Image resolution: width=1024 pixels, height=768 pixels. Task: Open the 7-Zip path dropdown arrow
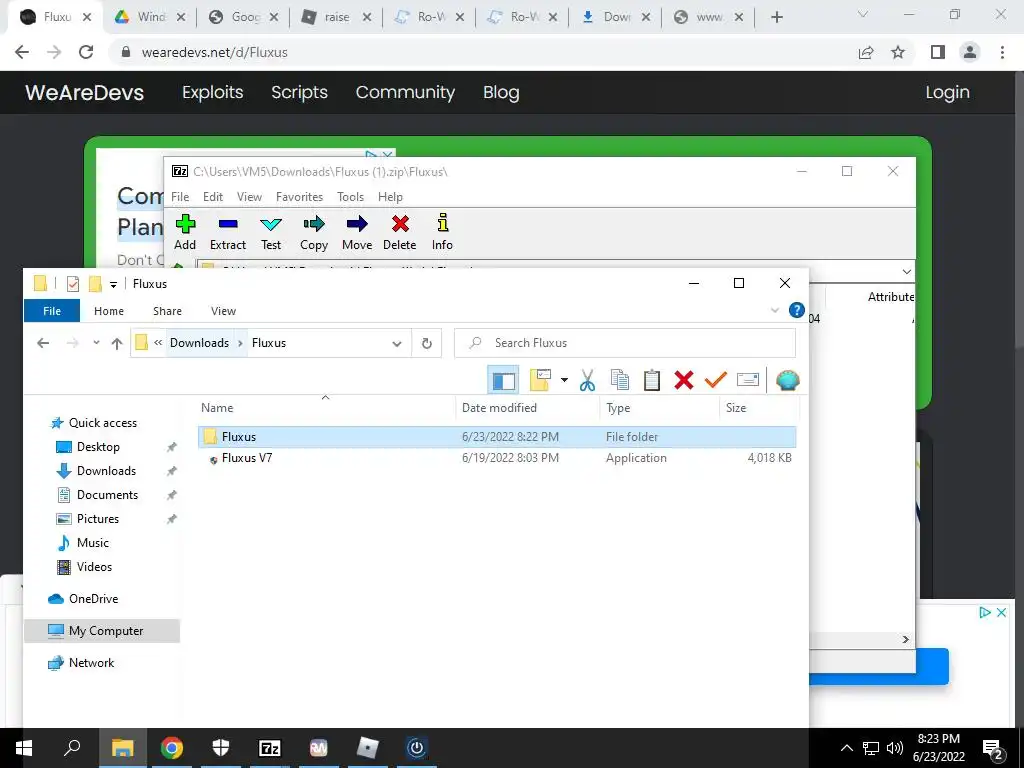[906, 271]
